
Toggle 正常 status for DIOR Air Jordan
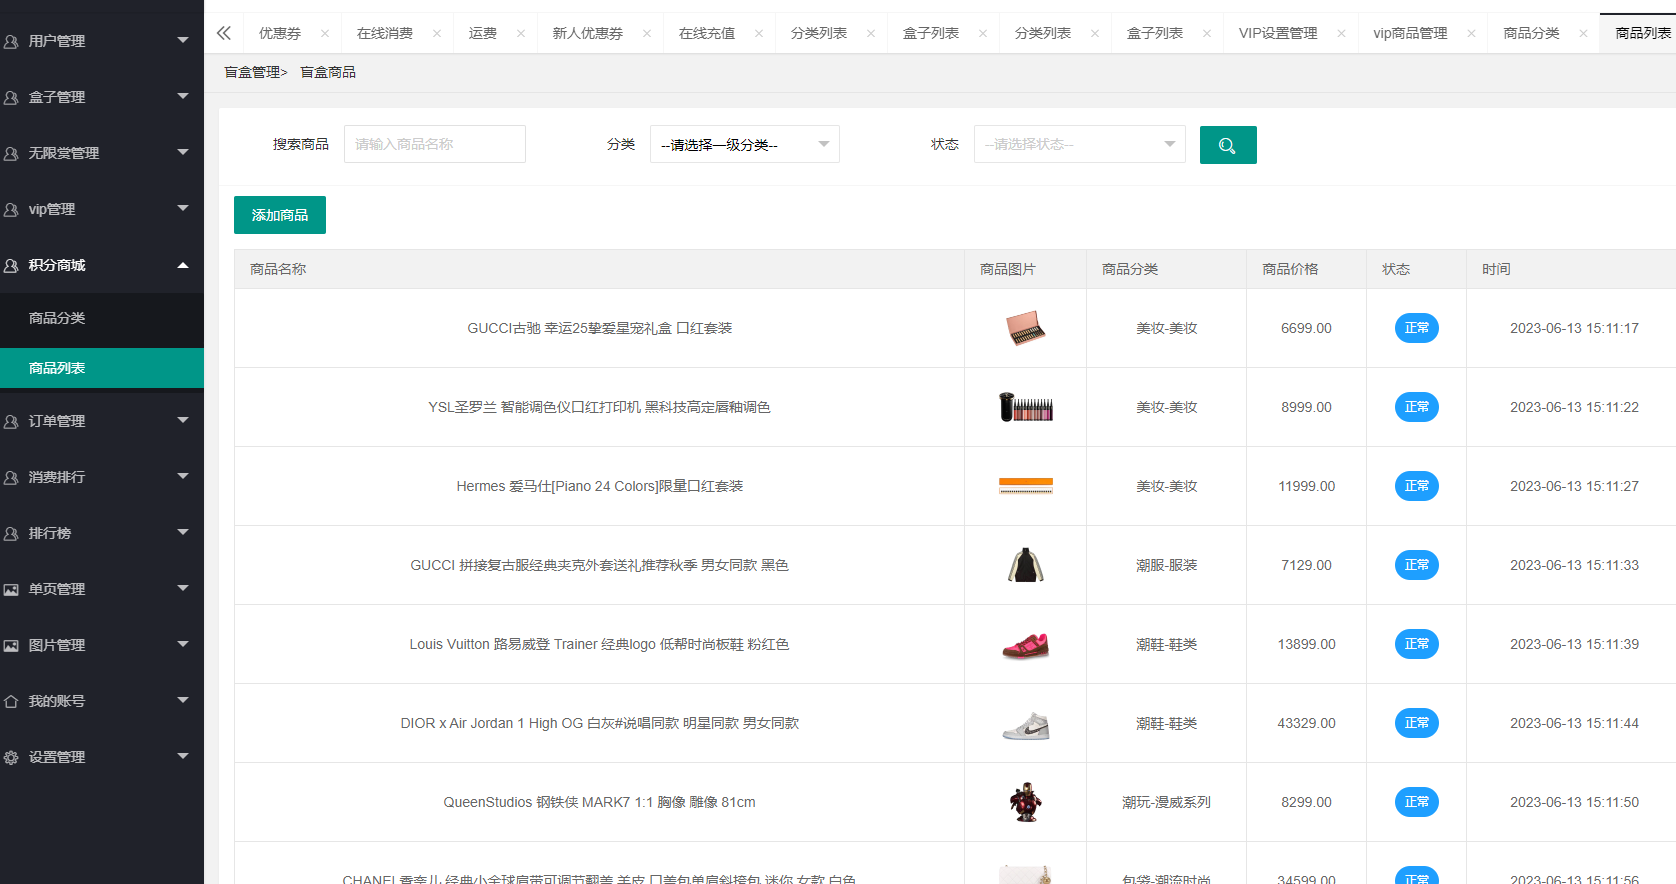click(1416, 723)
